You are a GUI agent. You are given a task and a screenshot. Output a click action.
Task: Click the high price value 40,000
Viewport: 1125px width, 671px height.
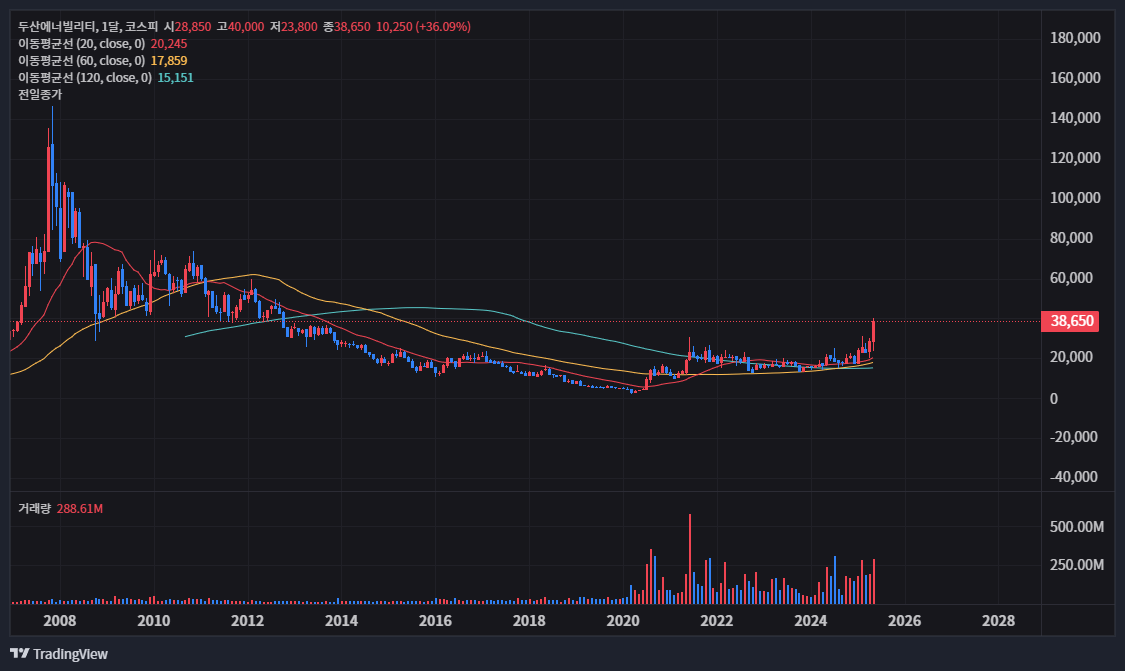click(246, 27)
